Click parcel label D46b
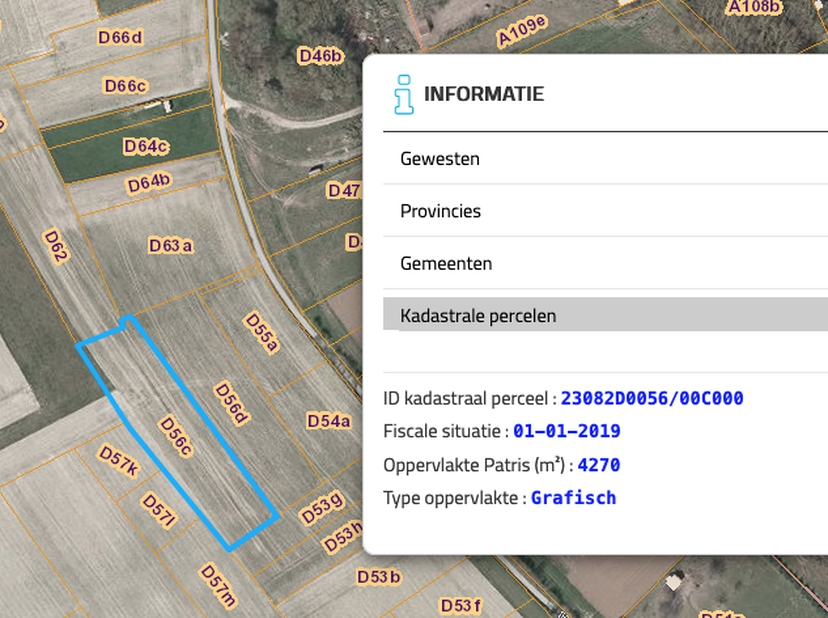Viewport: 828px width, 618px height. pos(320,55)
